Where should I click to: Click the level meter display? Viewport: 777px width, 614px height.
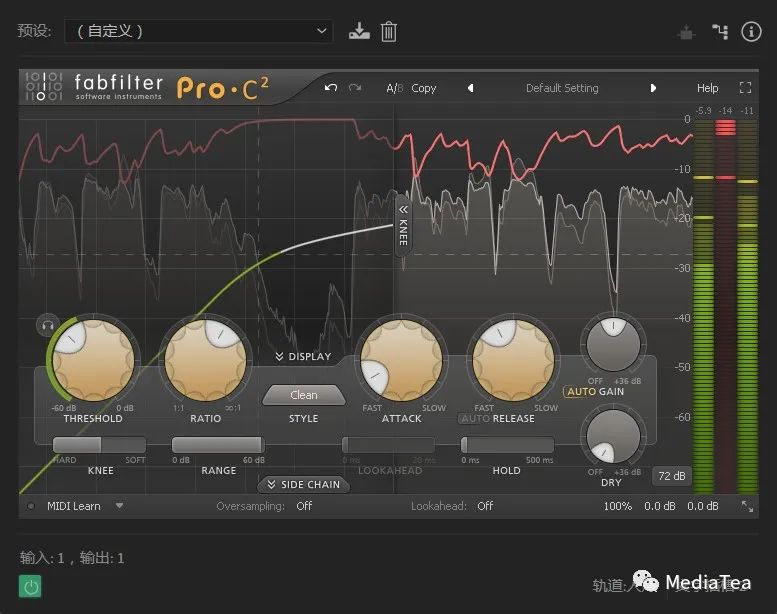point(725,305)
